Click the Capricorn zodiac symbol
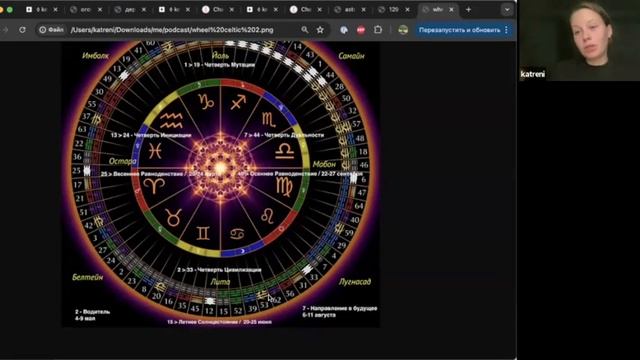 click(x=206, y=102)
